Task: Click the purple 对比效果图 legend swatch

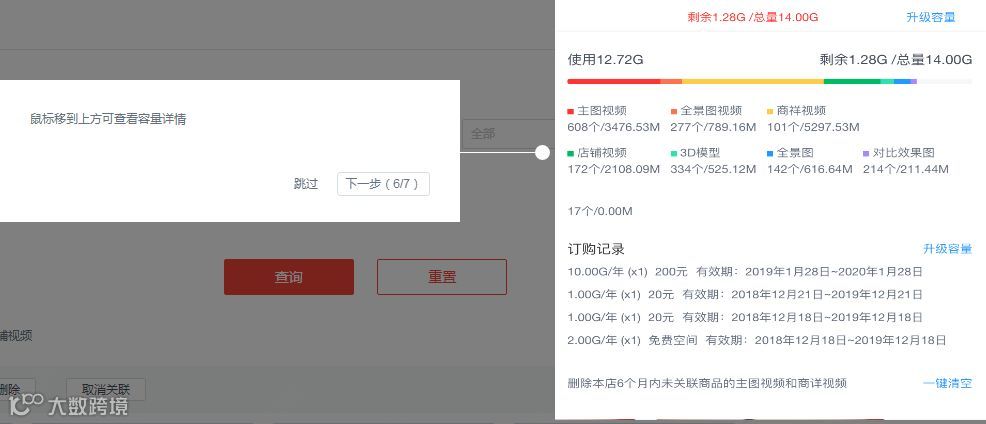Action: (x=867, y=153)
